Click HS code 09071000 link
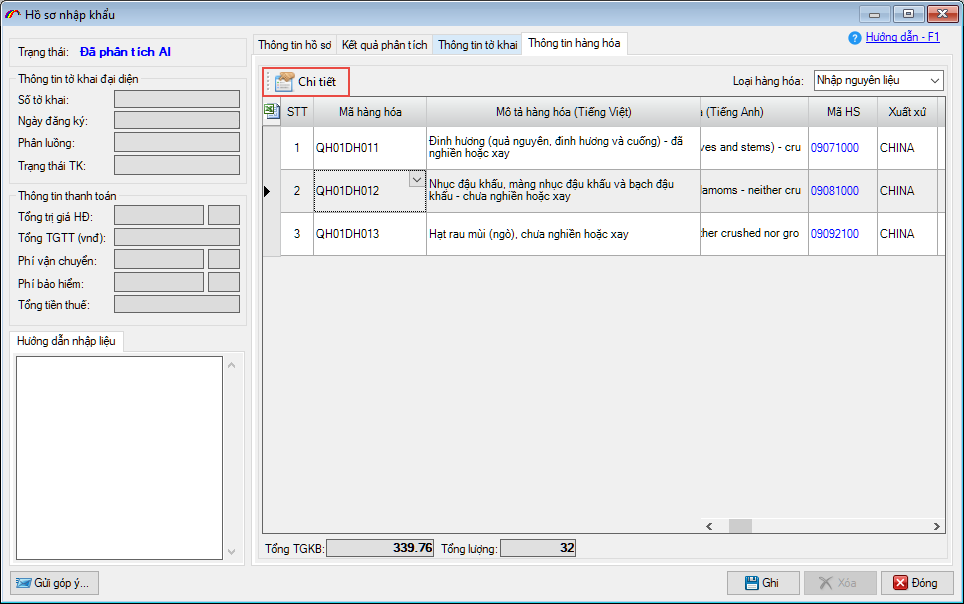This screenshot has width=964, height=604. coord(834,148)
